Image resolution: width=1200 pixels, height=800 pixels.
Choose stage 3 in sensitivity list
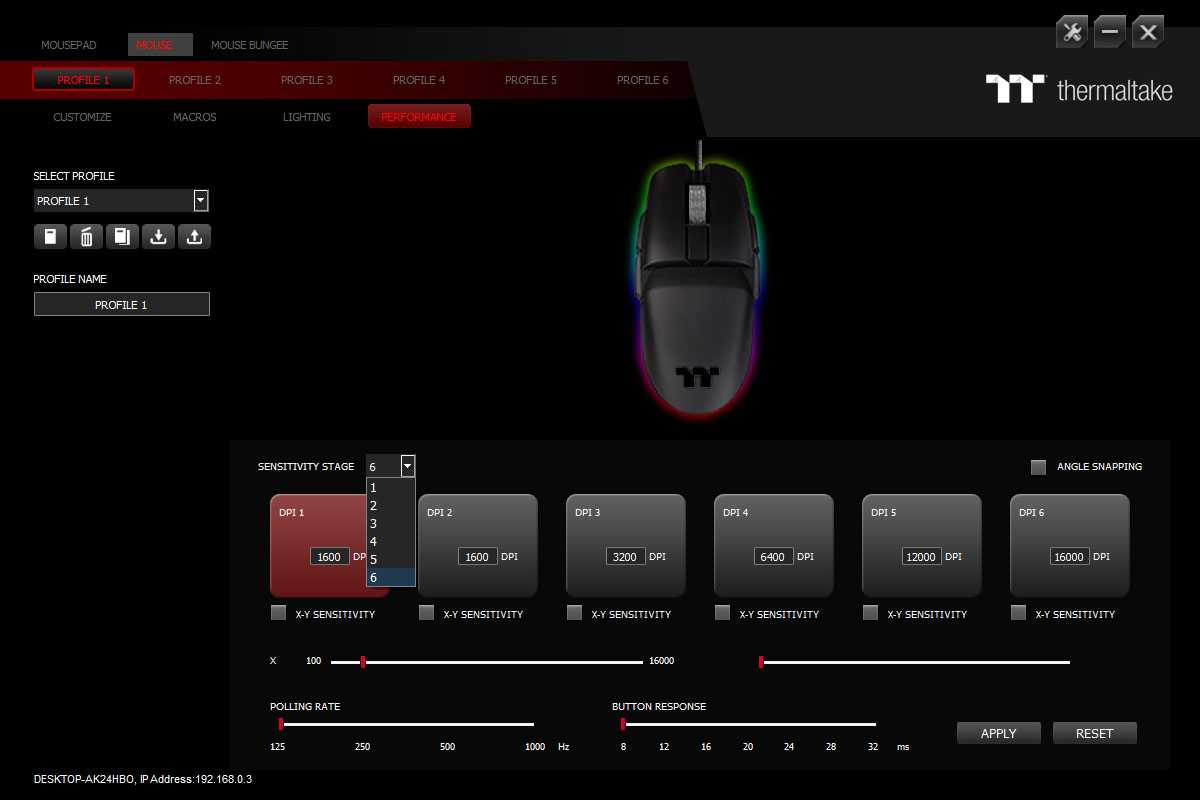tap(374, 523)
